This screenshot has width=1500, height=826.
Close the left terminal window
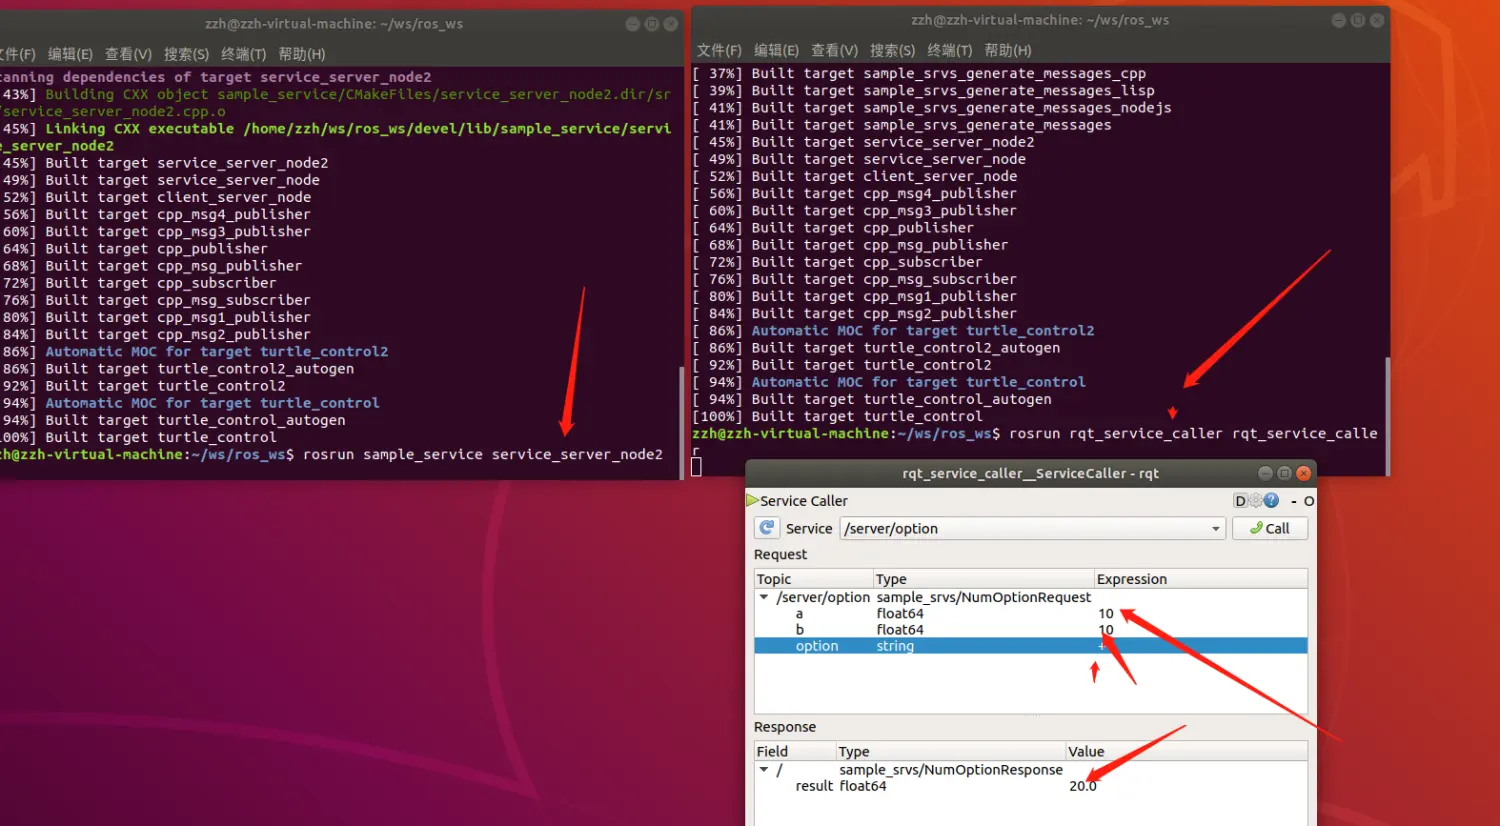670,24
